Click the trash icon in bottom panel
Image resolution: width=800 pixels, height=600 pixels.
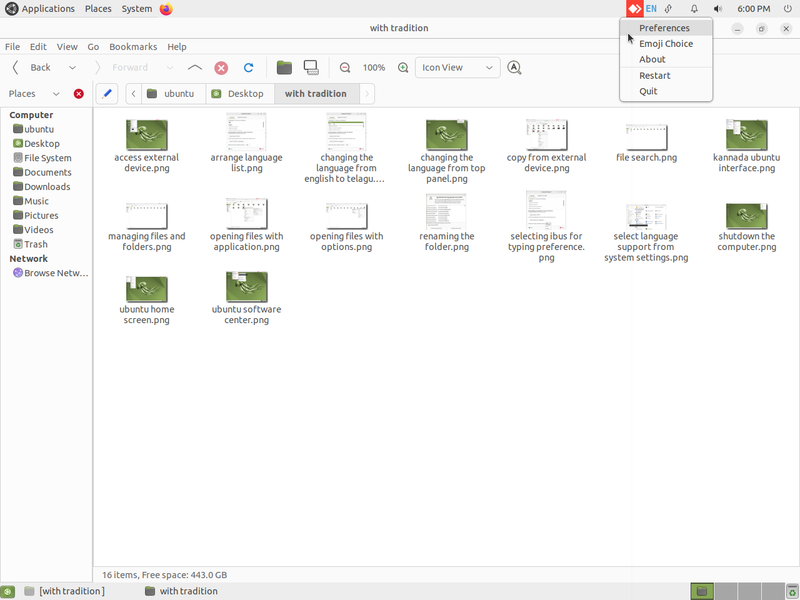click(x=792, y=591)
